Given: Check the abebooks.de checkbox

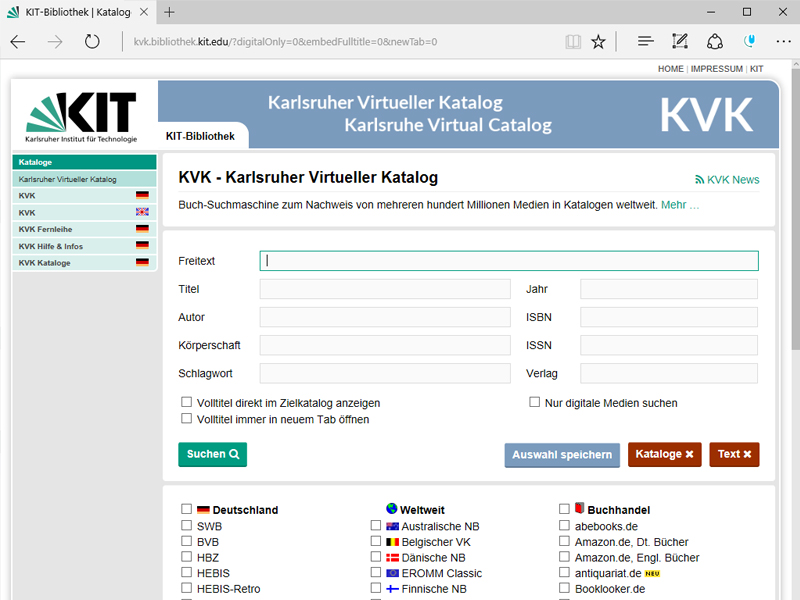Looking at the screenshot, I should pos(564,525).
